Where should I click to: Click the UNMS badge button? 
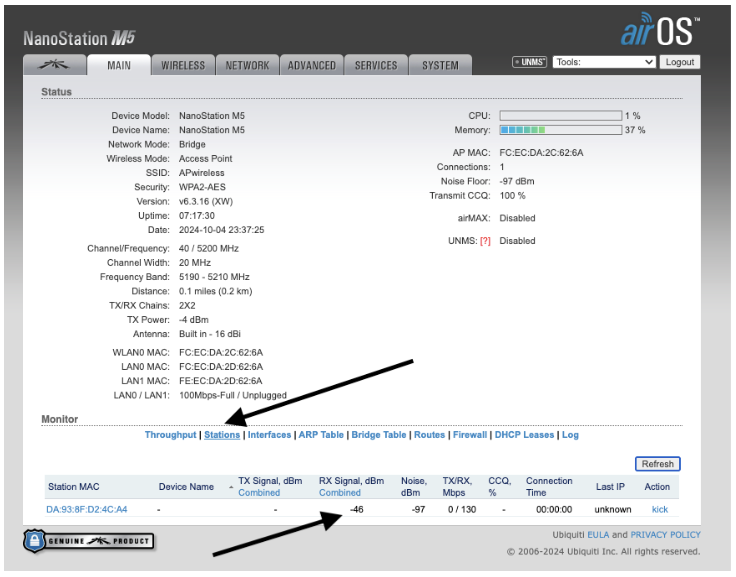click(529, 62)
